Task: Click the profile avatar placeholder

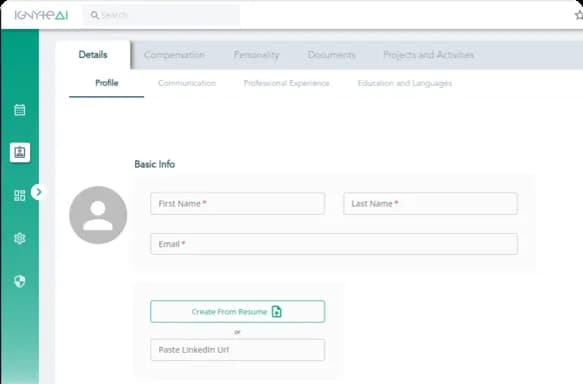Action: coord(98,215)
